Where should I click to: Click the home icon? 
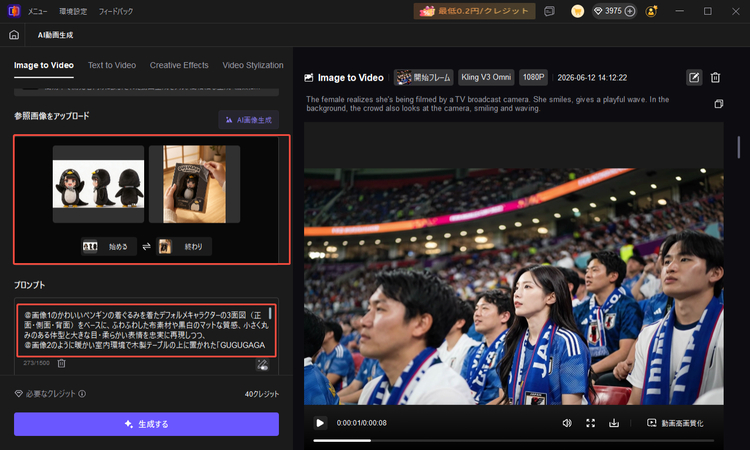click(14, 35)
